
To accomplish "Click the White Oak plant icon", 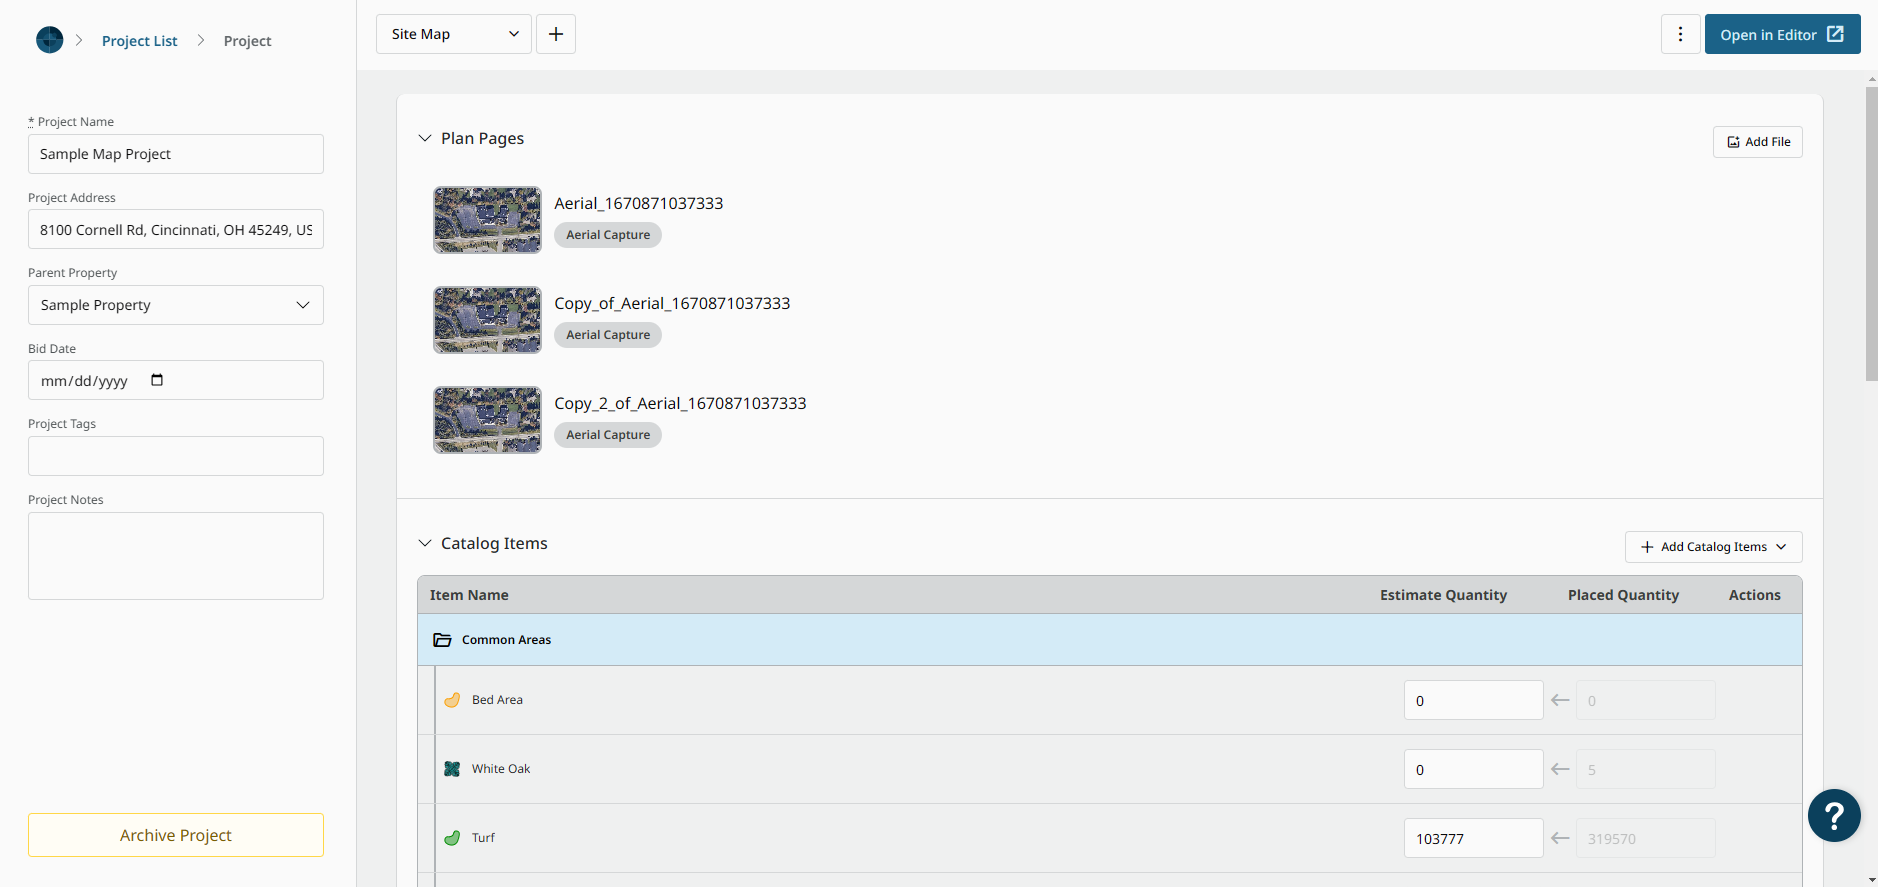I will [452, 769].
